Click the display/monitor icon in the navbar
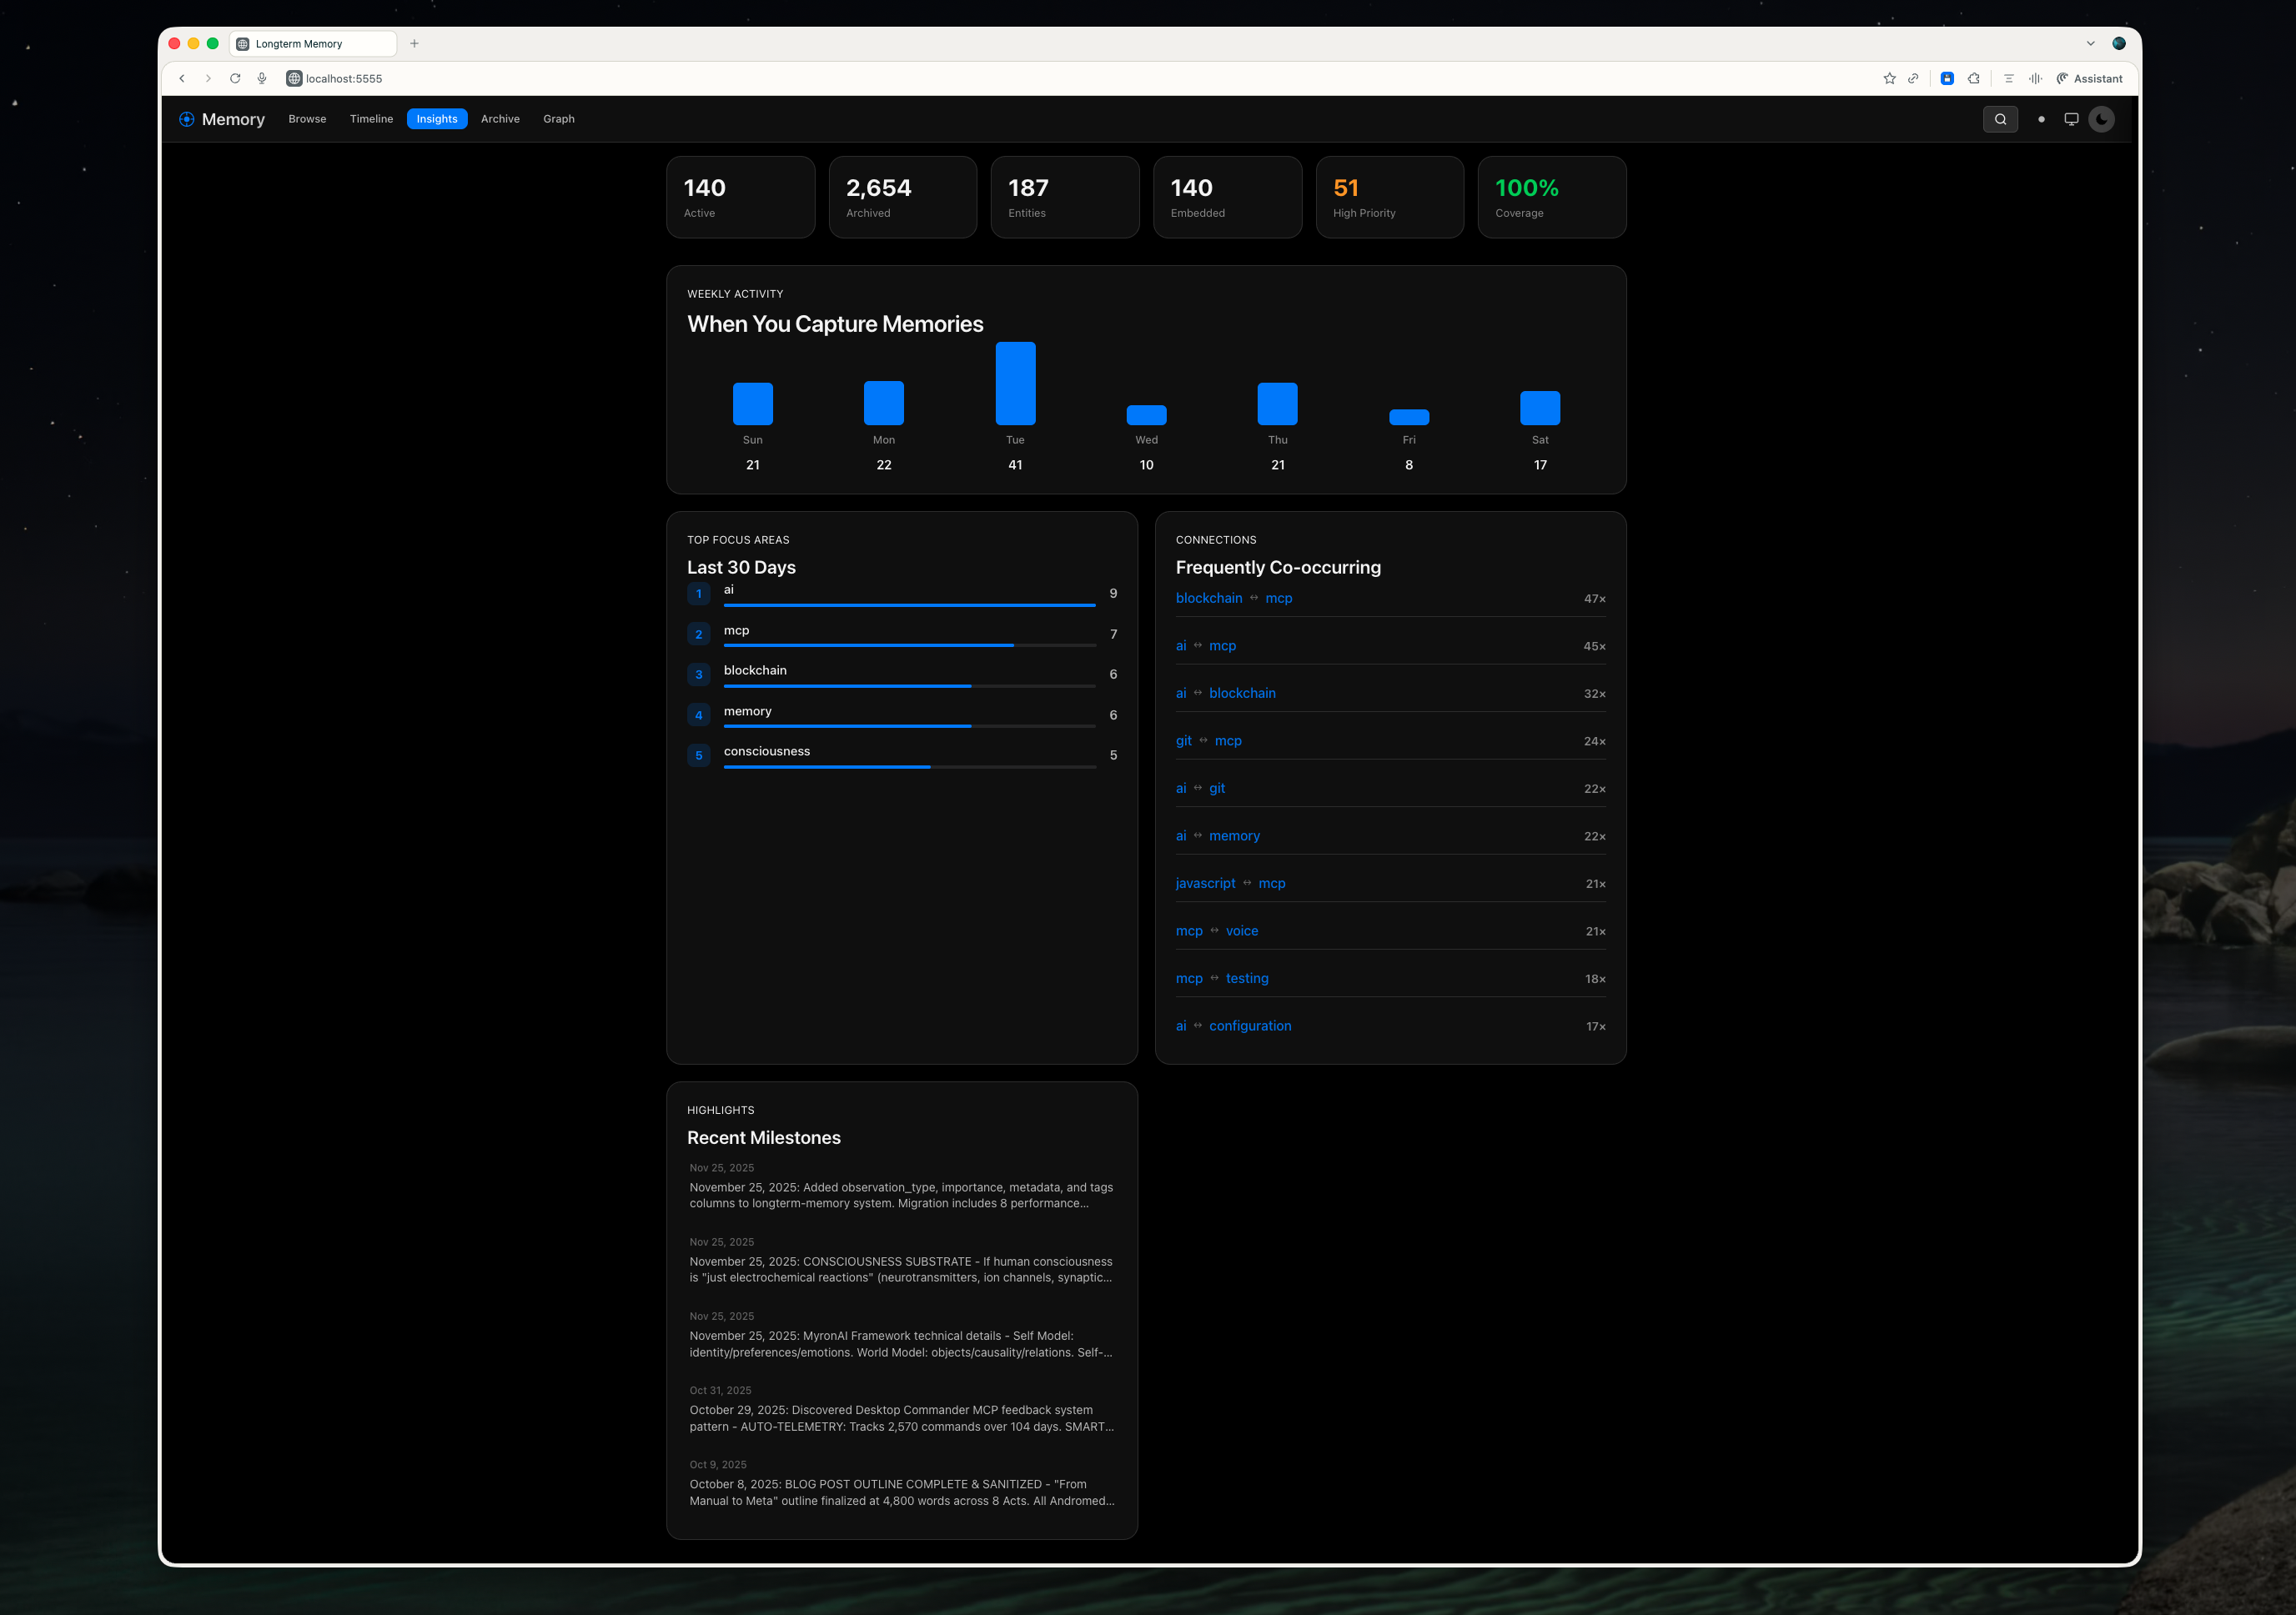The image size is (2296, 1615). coord(2071,119)
